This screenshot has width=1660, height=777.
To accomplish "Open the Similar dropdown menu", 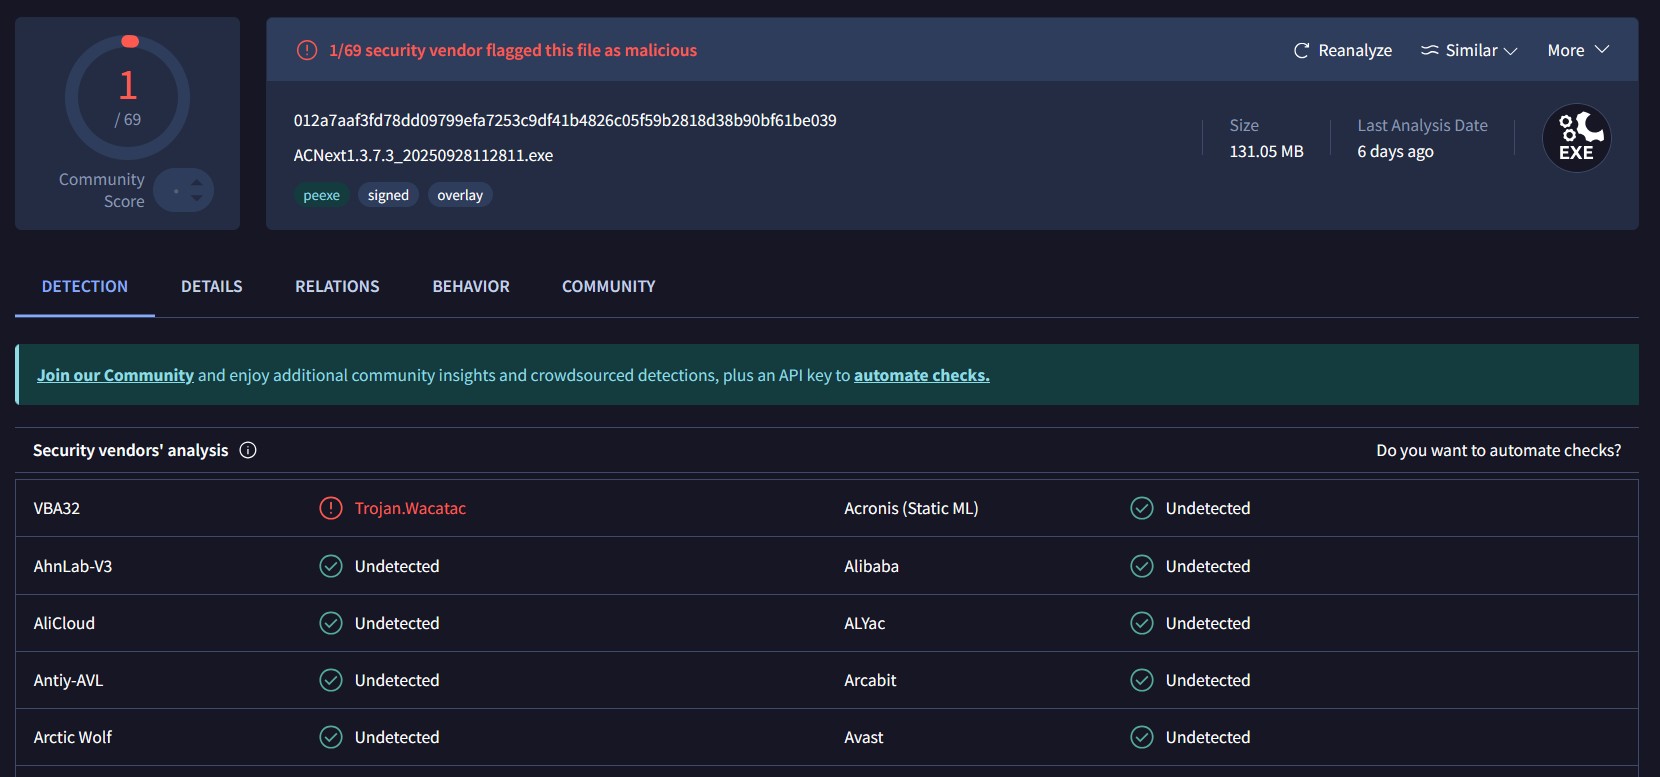I will click(x=1469, y=50).
